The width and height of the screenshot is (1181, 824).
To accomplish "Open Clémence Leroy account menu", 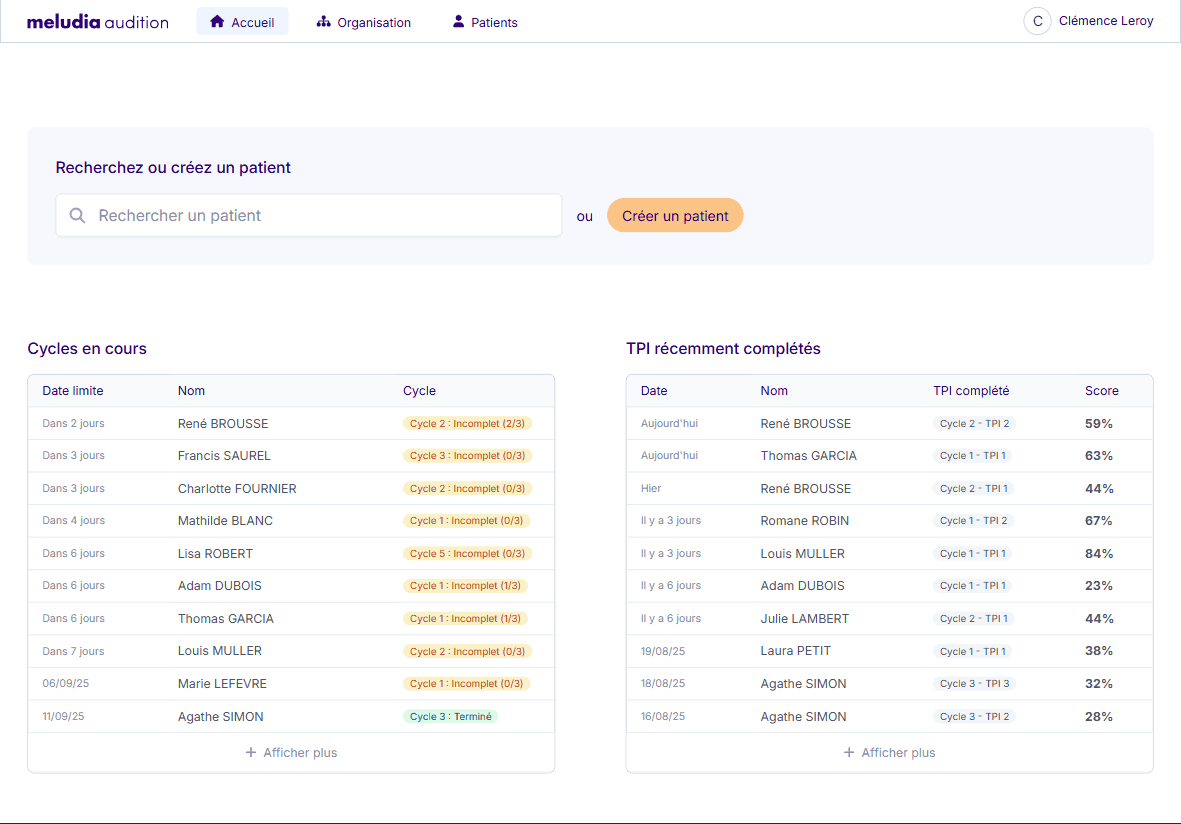I will click(x=1105, y=21).
